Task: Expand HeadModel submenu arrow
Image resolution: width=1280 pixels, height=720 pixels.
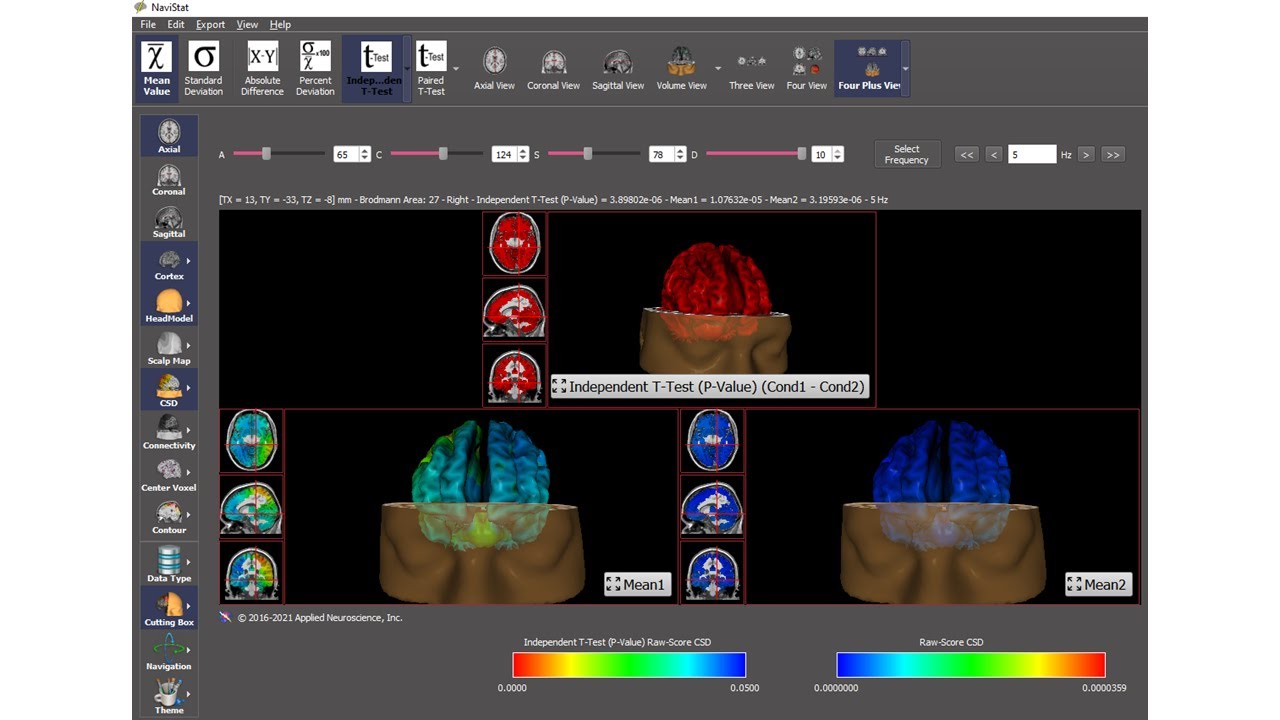Action: 188,303
